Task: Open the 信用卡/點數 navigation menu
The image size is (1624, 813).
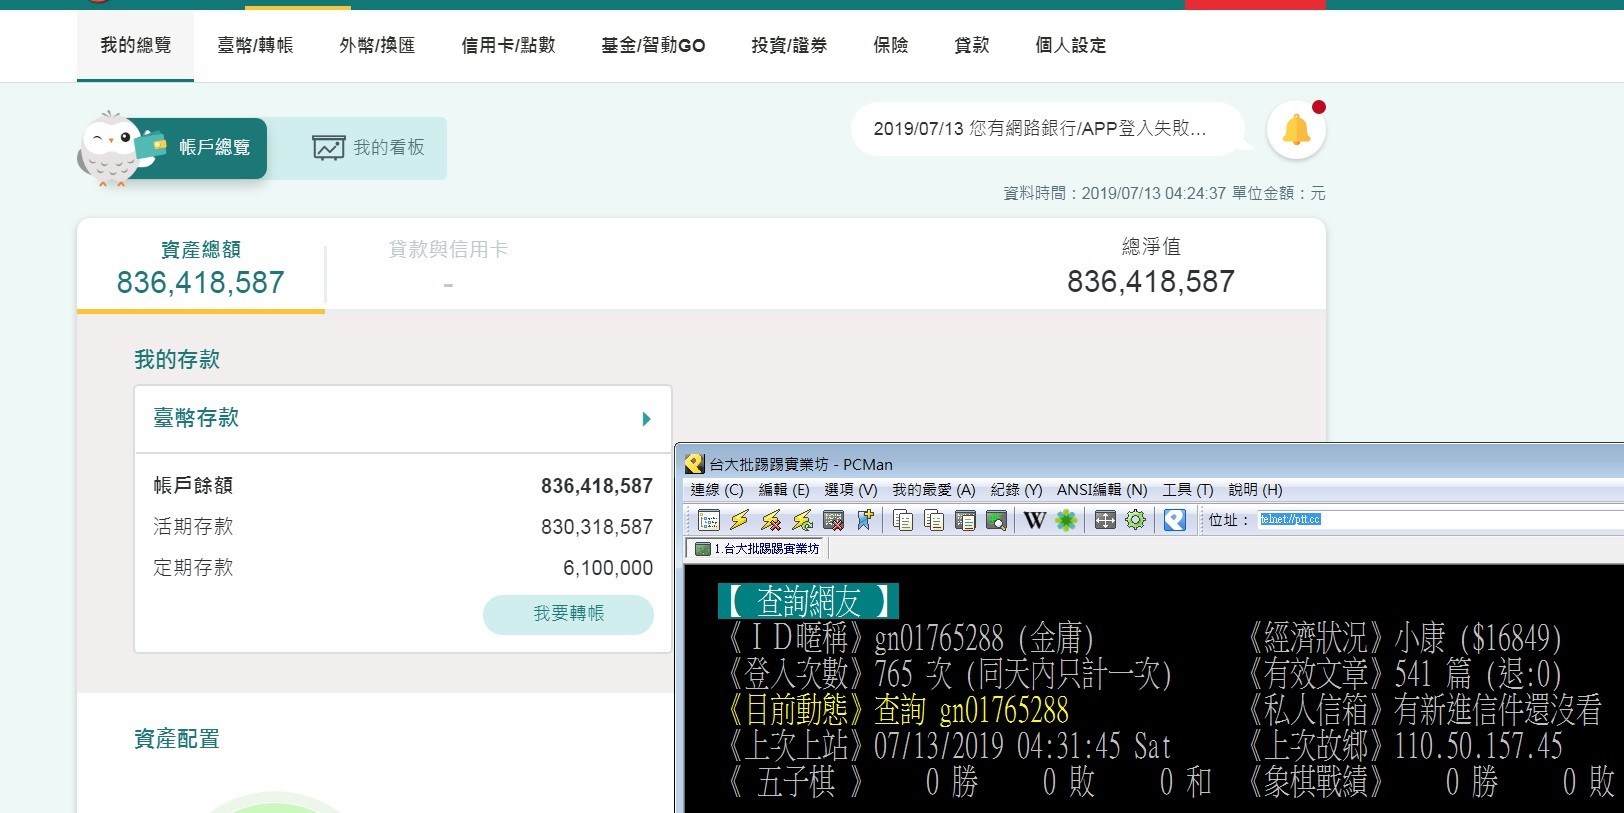Action: pos(508,45)
